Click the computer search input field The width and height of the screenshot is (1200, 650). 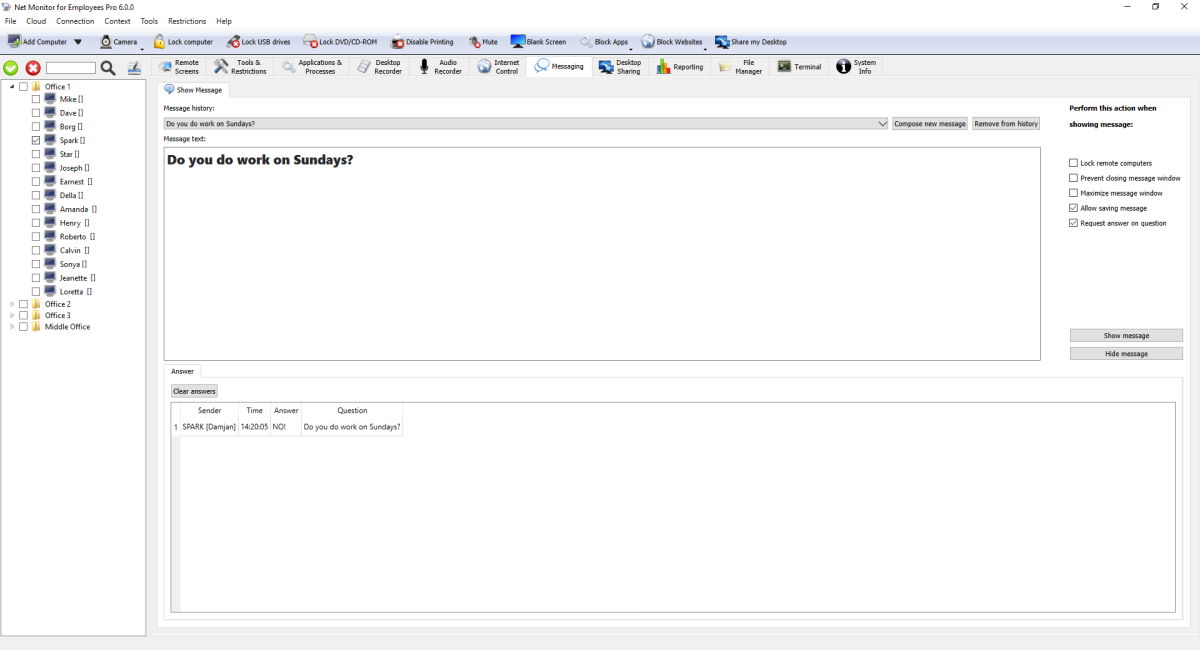point(71,68)
